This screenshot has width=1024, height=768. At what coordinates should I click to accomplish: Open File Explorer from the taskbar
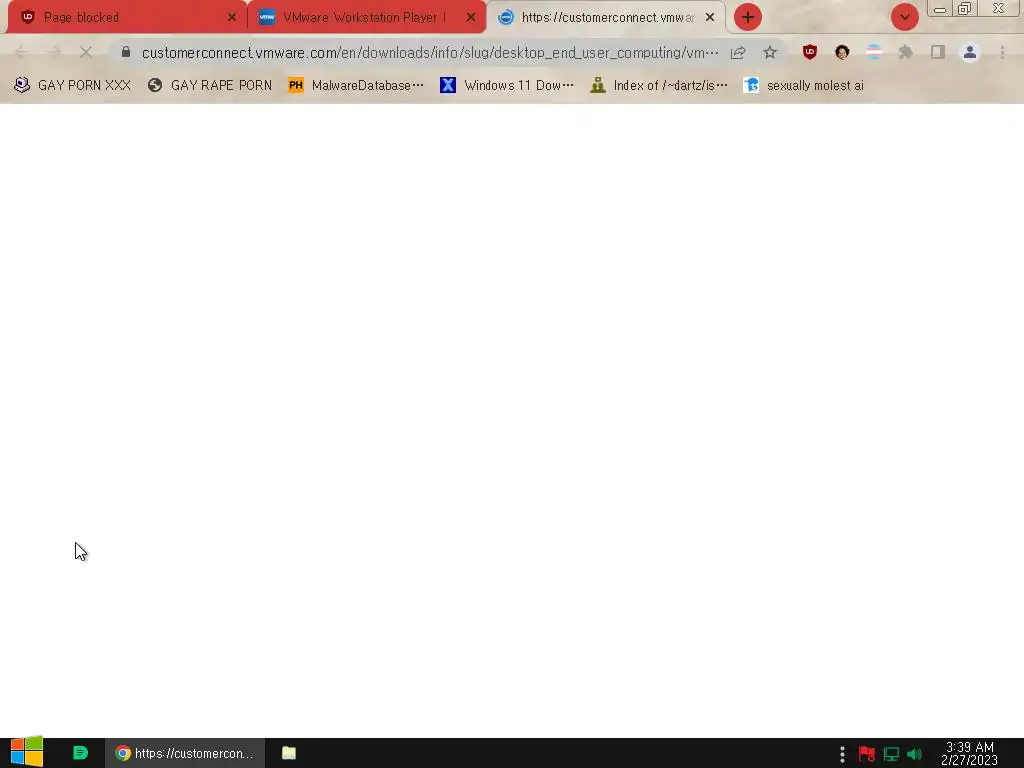click(289, 753)
